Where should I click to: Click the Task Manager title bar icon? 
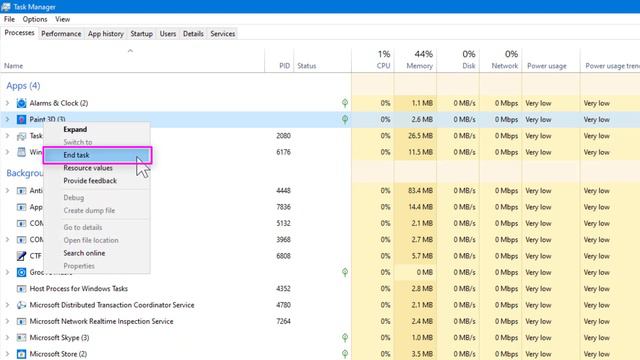(6, 7)
